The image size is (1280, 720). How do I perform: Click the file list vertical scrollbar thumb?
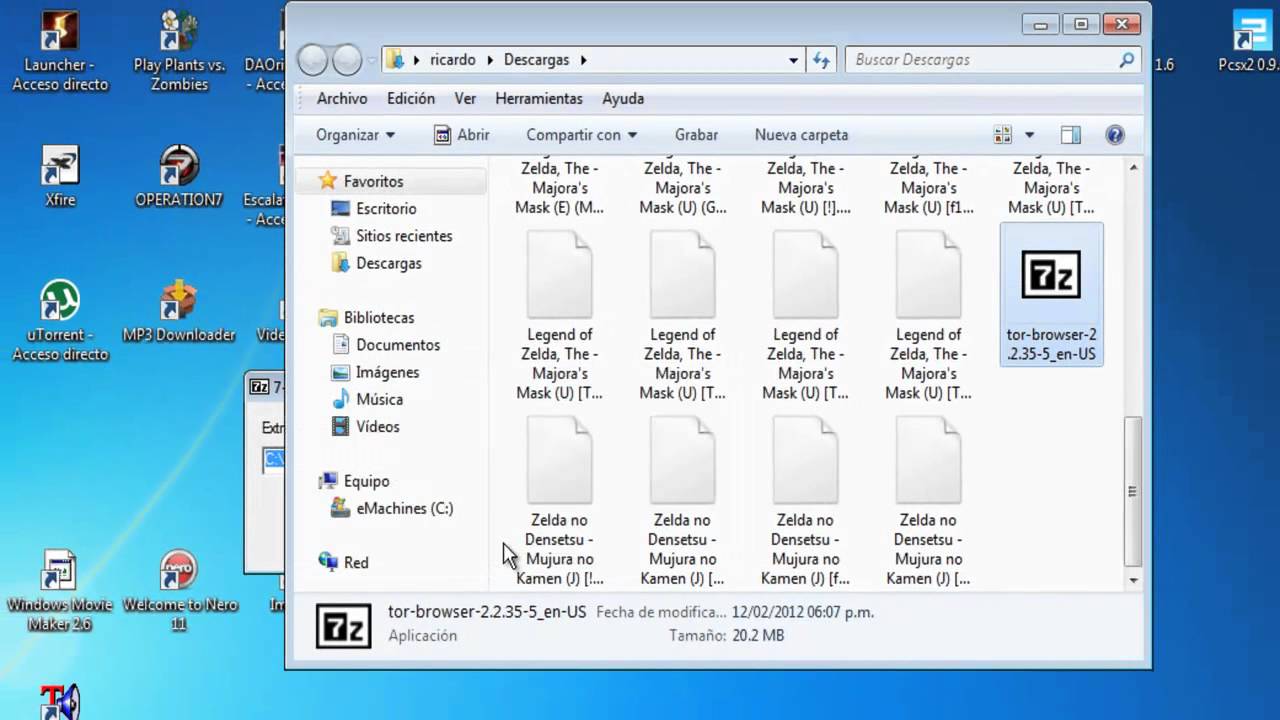pos(1133,491)
